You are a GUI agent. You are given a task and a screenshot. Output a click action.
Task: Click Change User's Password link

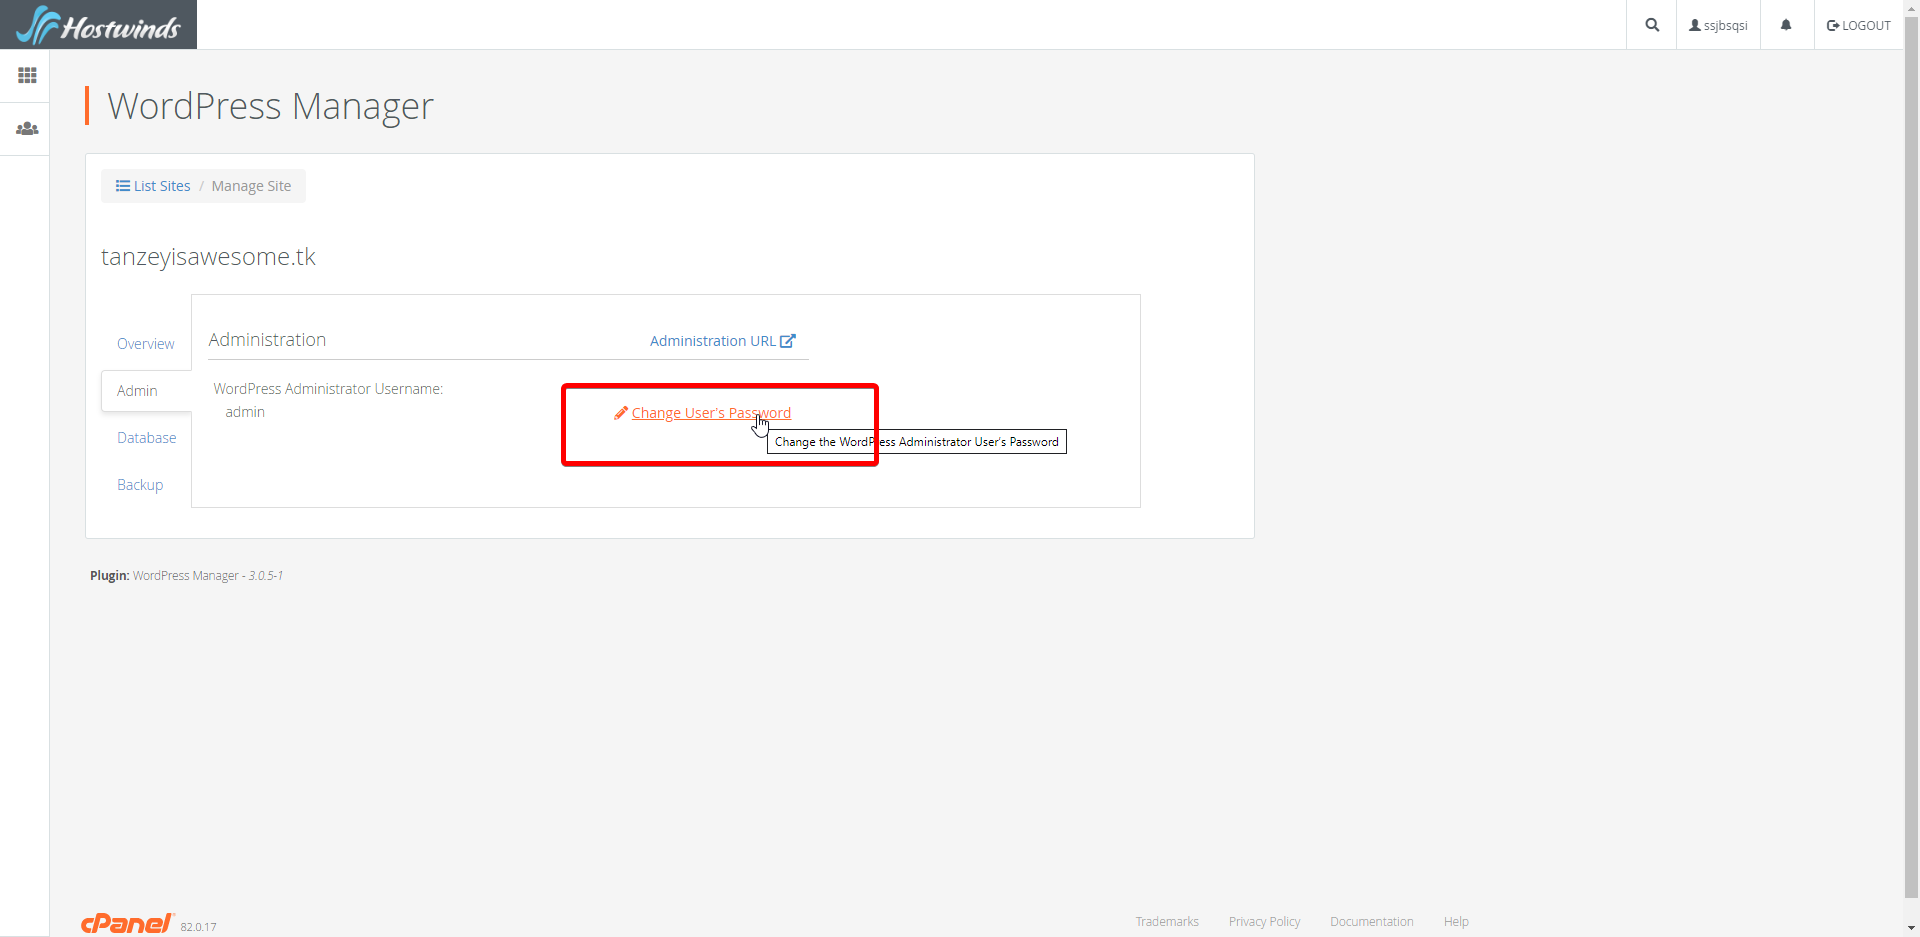(x=711, y=413)
